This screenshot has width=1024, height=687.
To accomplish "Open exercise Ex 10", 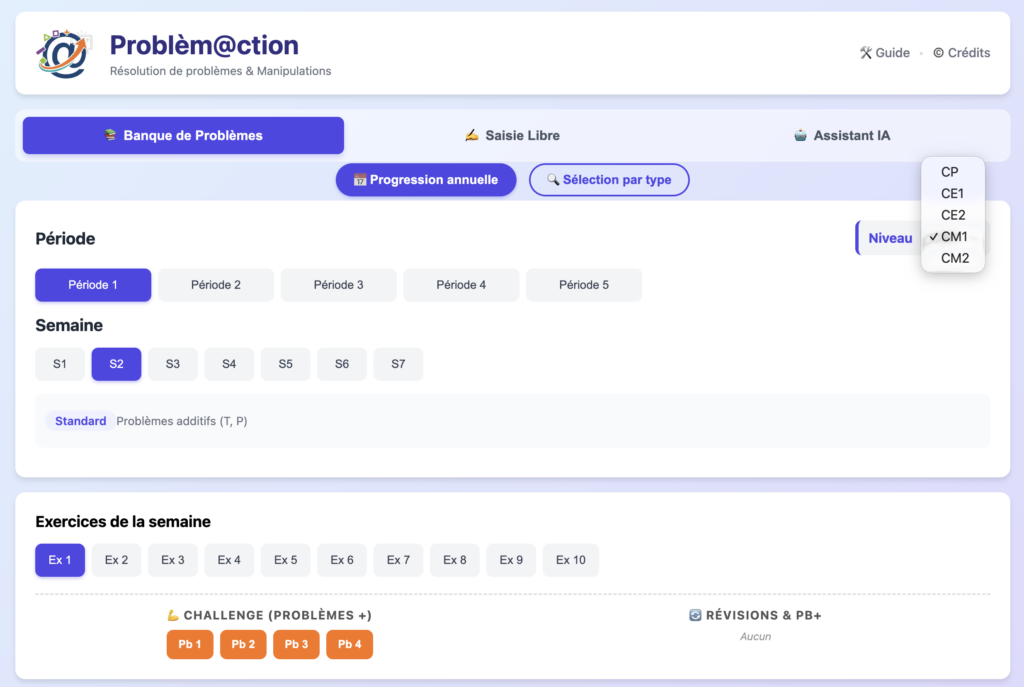I will pyautogui.click(x=570, y=560).
